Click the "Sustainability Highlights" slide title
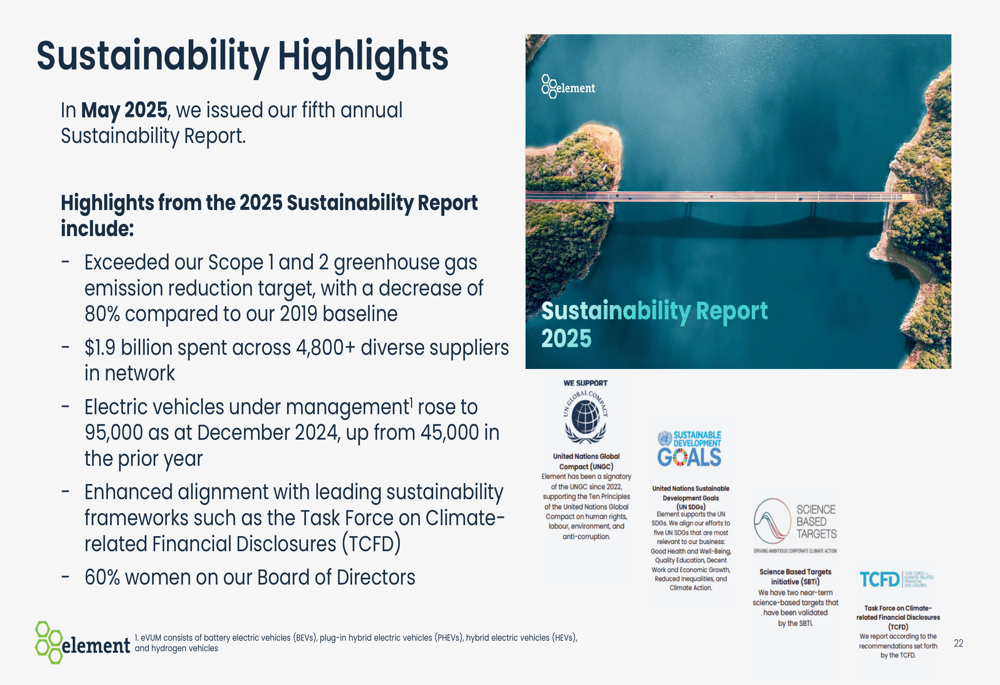This screenshot has height=685, width=1000. (x=242, y=56)
